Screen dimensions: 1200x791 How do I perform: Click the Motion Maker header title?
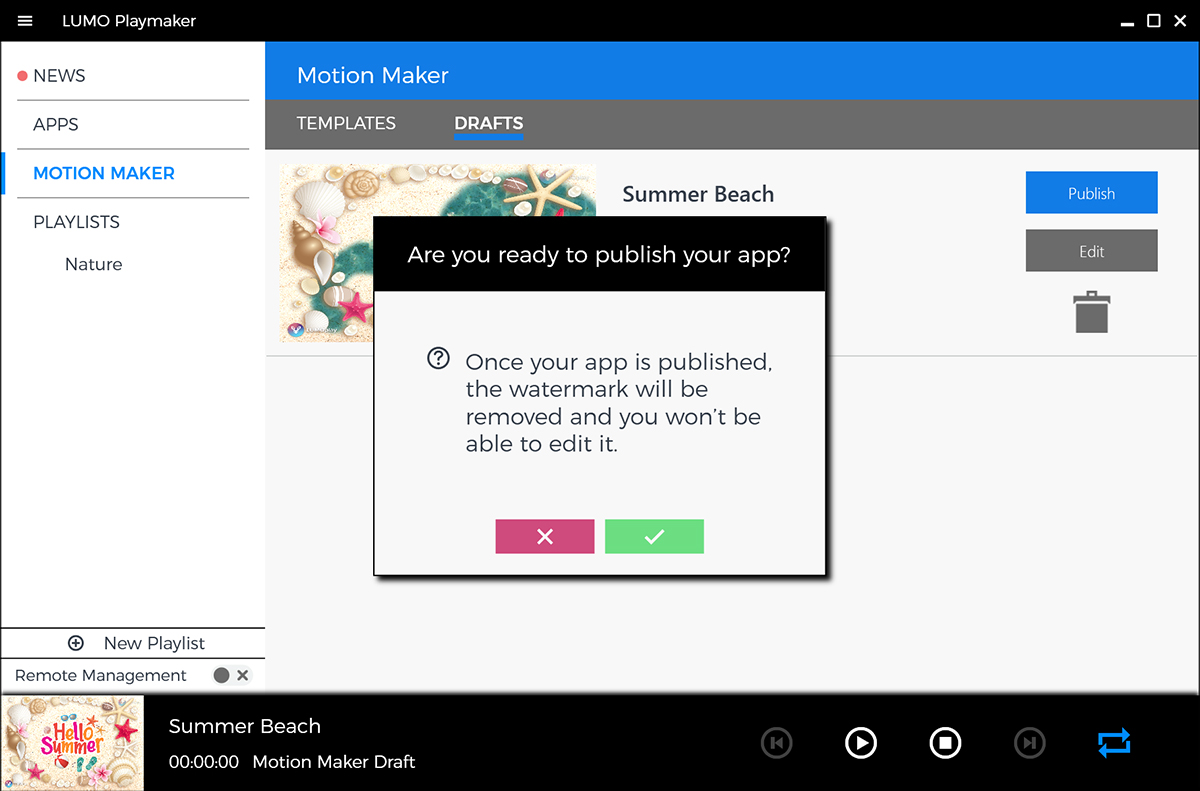(x=373, y=76)
